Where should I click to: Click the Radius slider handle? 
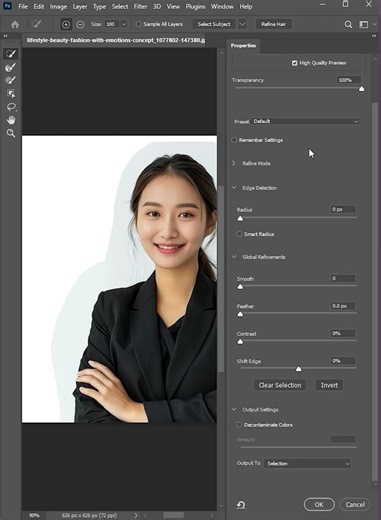coord(240,219)
